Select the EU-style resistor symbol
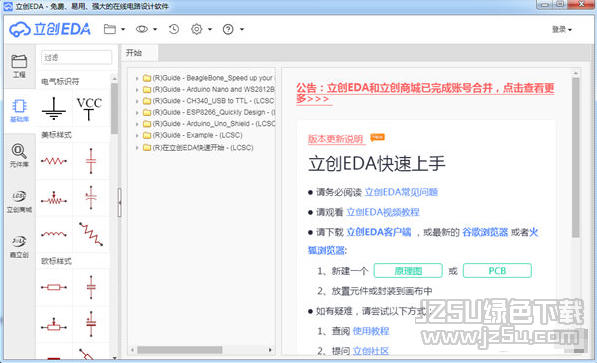597x363 pixels. click(54, 287)
